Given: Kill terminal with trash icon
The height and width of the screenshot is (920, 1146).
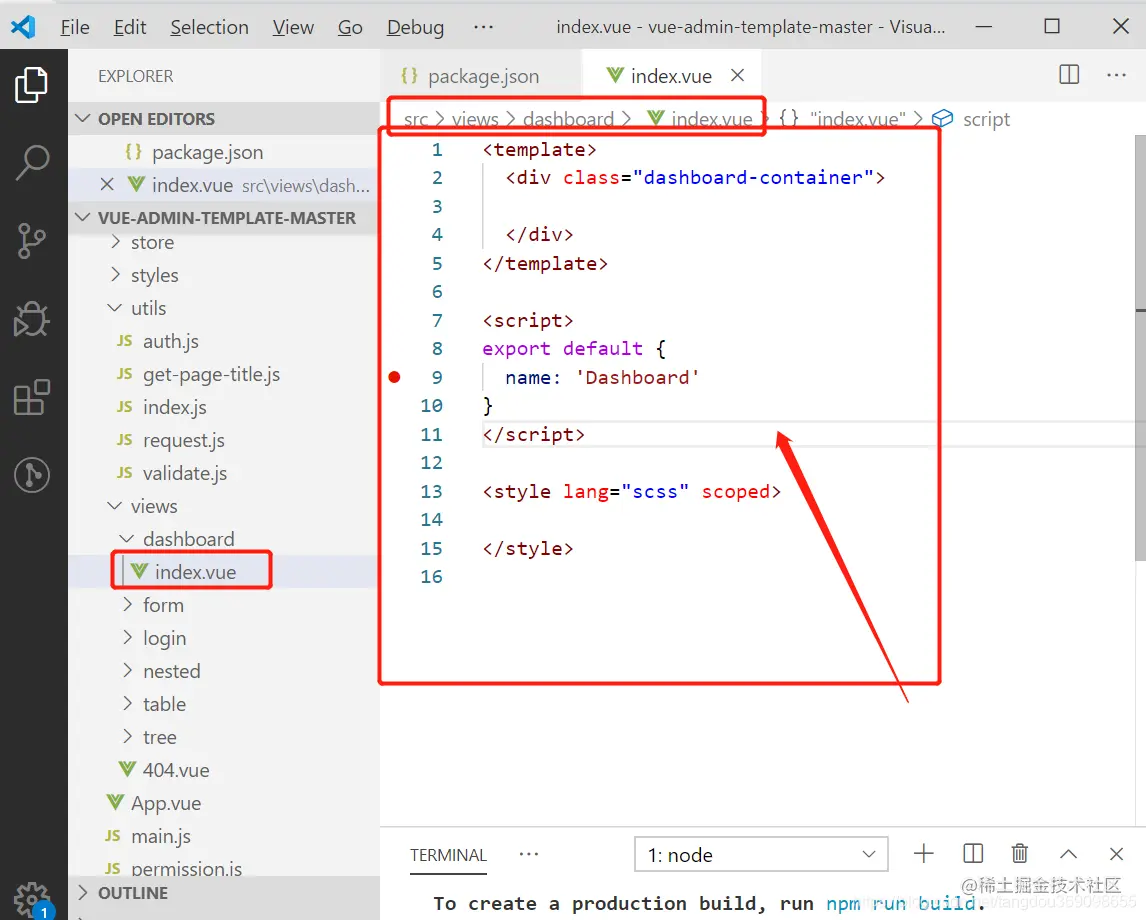Looking at the screenshot, I should pos(1020,854).
